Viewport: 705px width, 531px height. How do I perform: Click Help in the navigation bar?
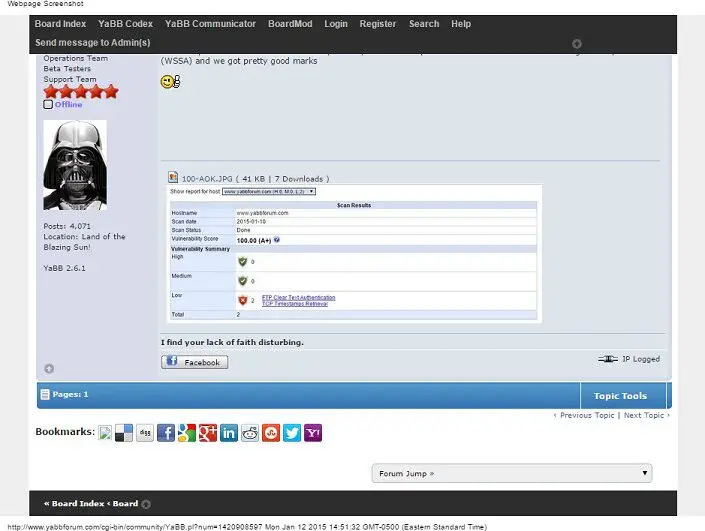click(461, 24)
